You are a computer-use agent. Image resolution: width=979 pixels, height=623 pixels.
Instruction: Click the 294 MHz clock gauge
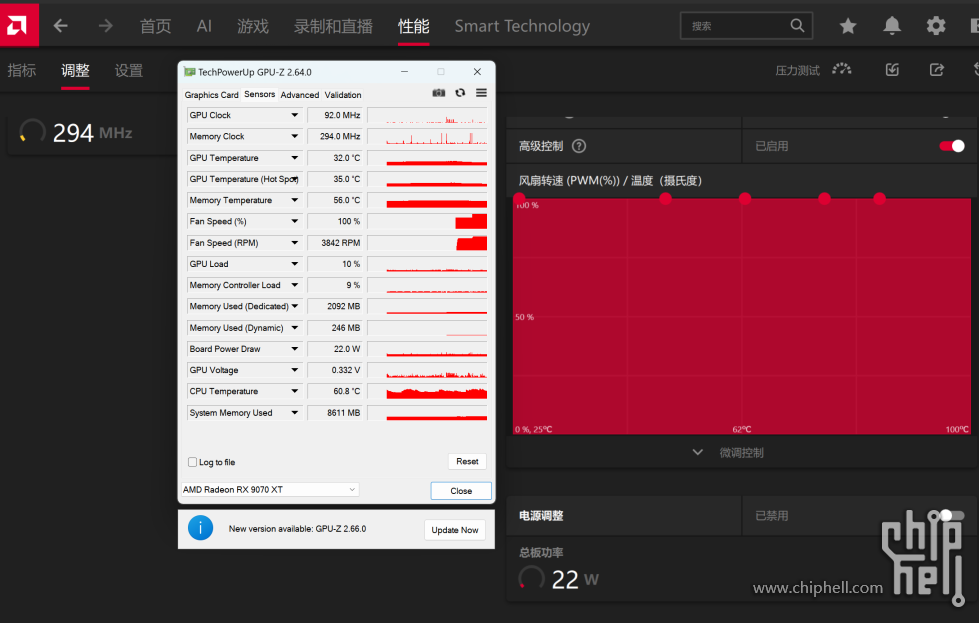32,132
